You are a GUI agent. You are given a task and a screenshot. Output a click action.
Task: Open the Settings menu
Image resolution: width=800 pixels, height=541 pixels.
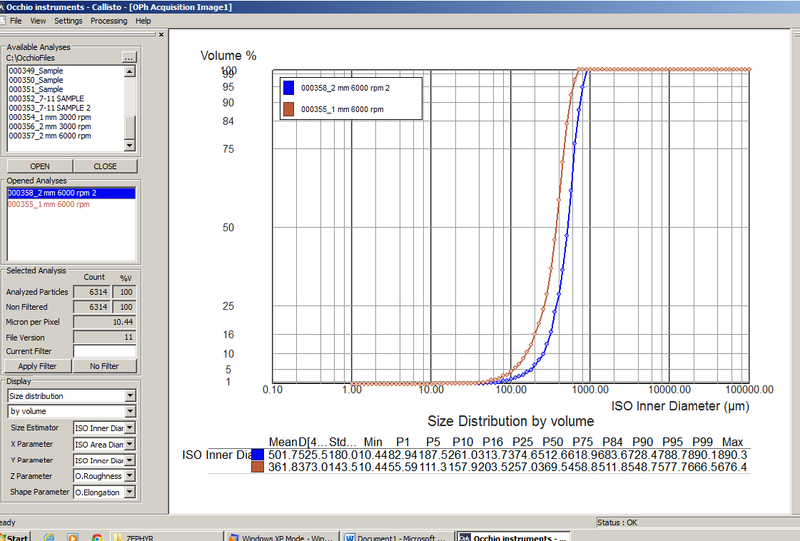[x=68, y=20]
